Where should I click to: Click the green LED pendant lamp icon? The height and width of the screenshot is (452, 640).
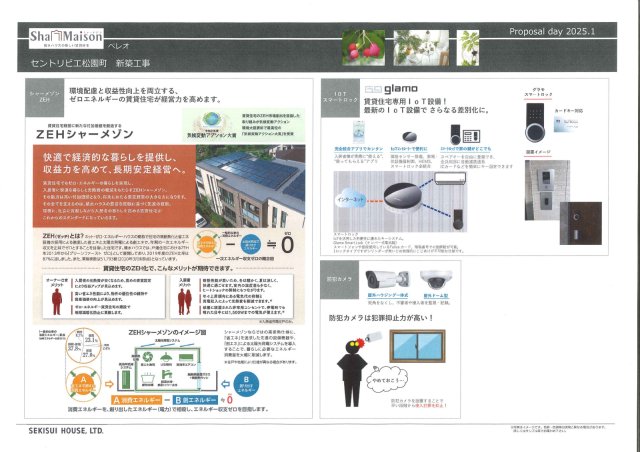165,357
